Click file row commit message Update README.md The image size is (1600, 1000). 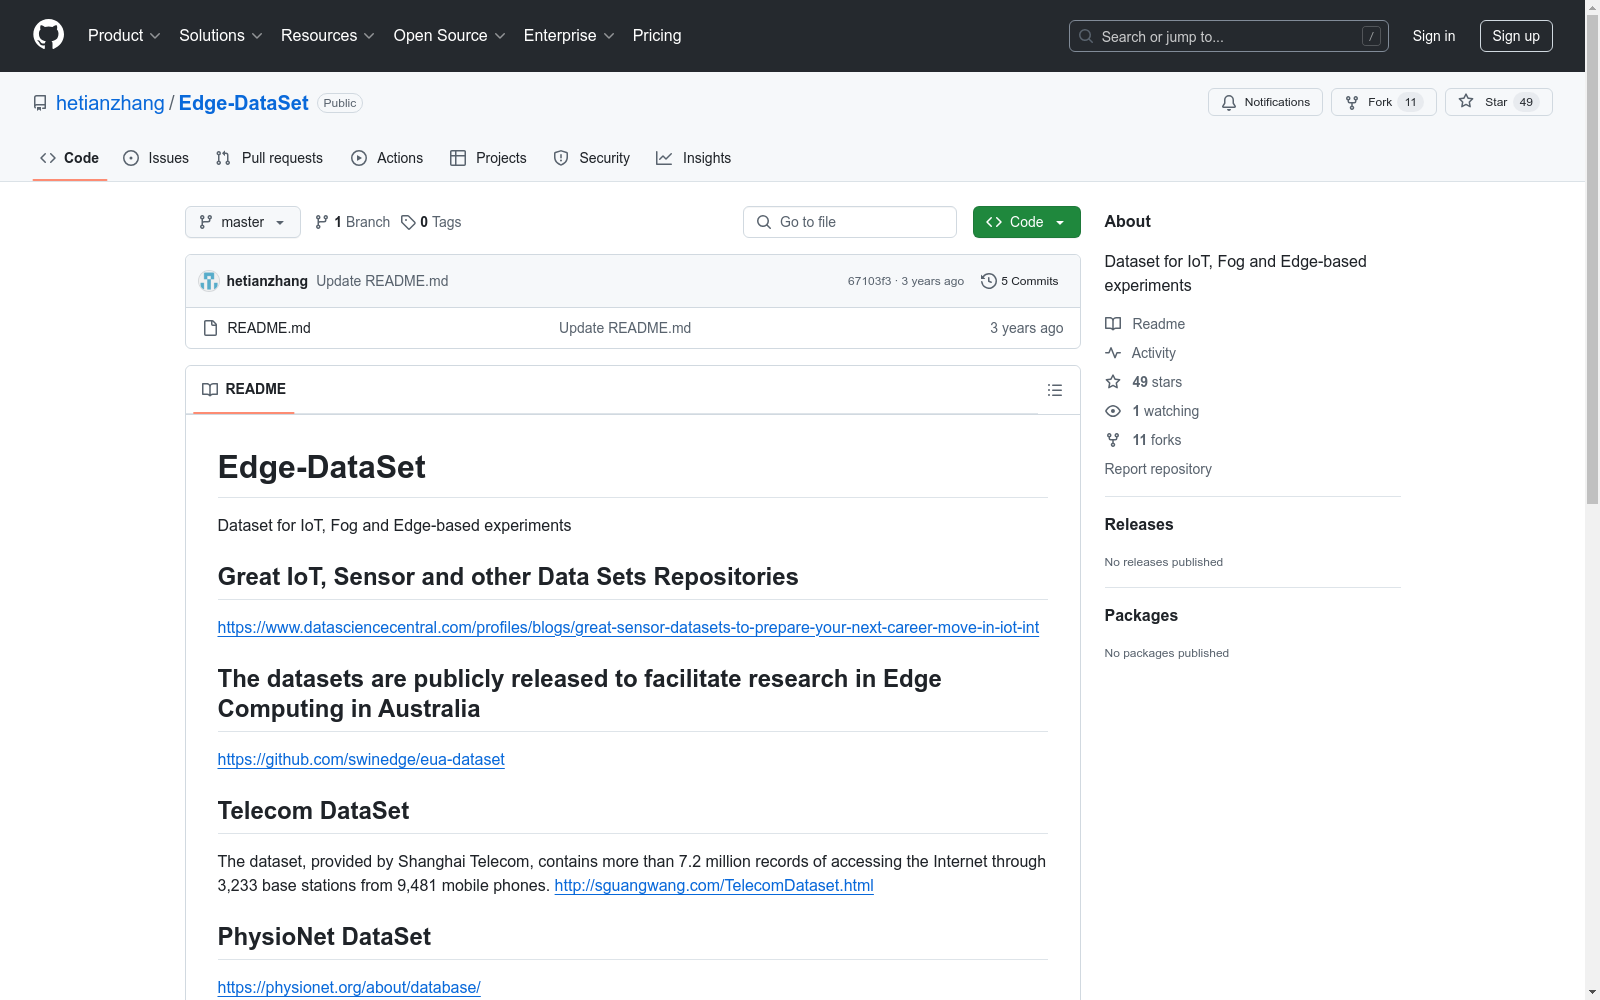[625, 328]
